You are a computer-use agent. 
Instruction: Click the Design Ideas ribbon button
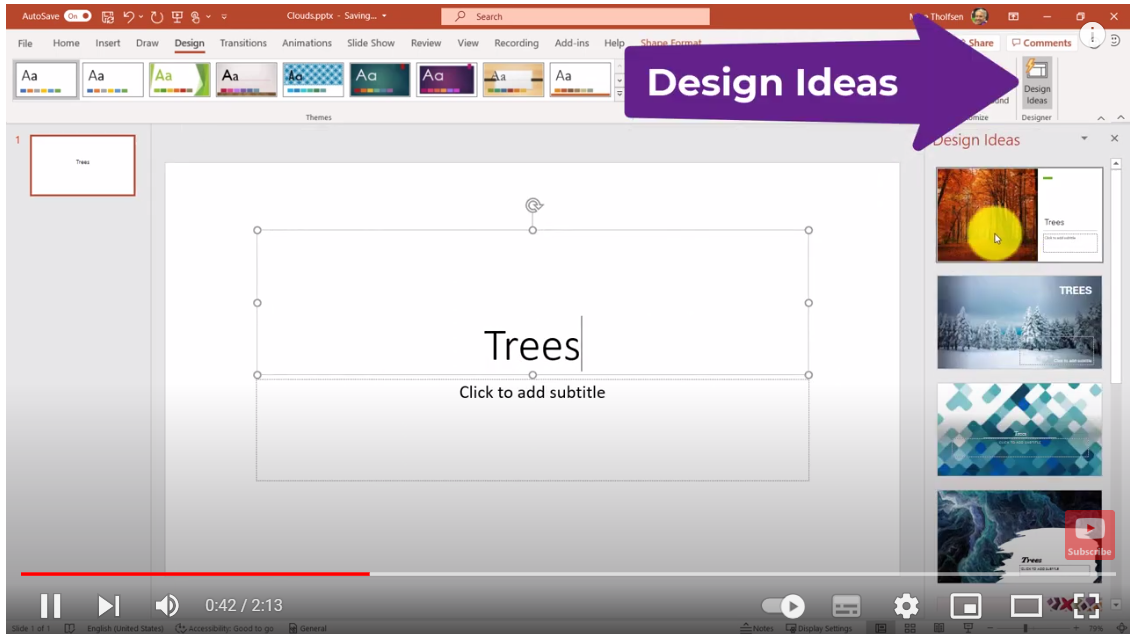[1036, 82]
